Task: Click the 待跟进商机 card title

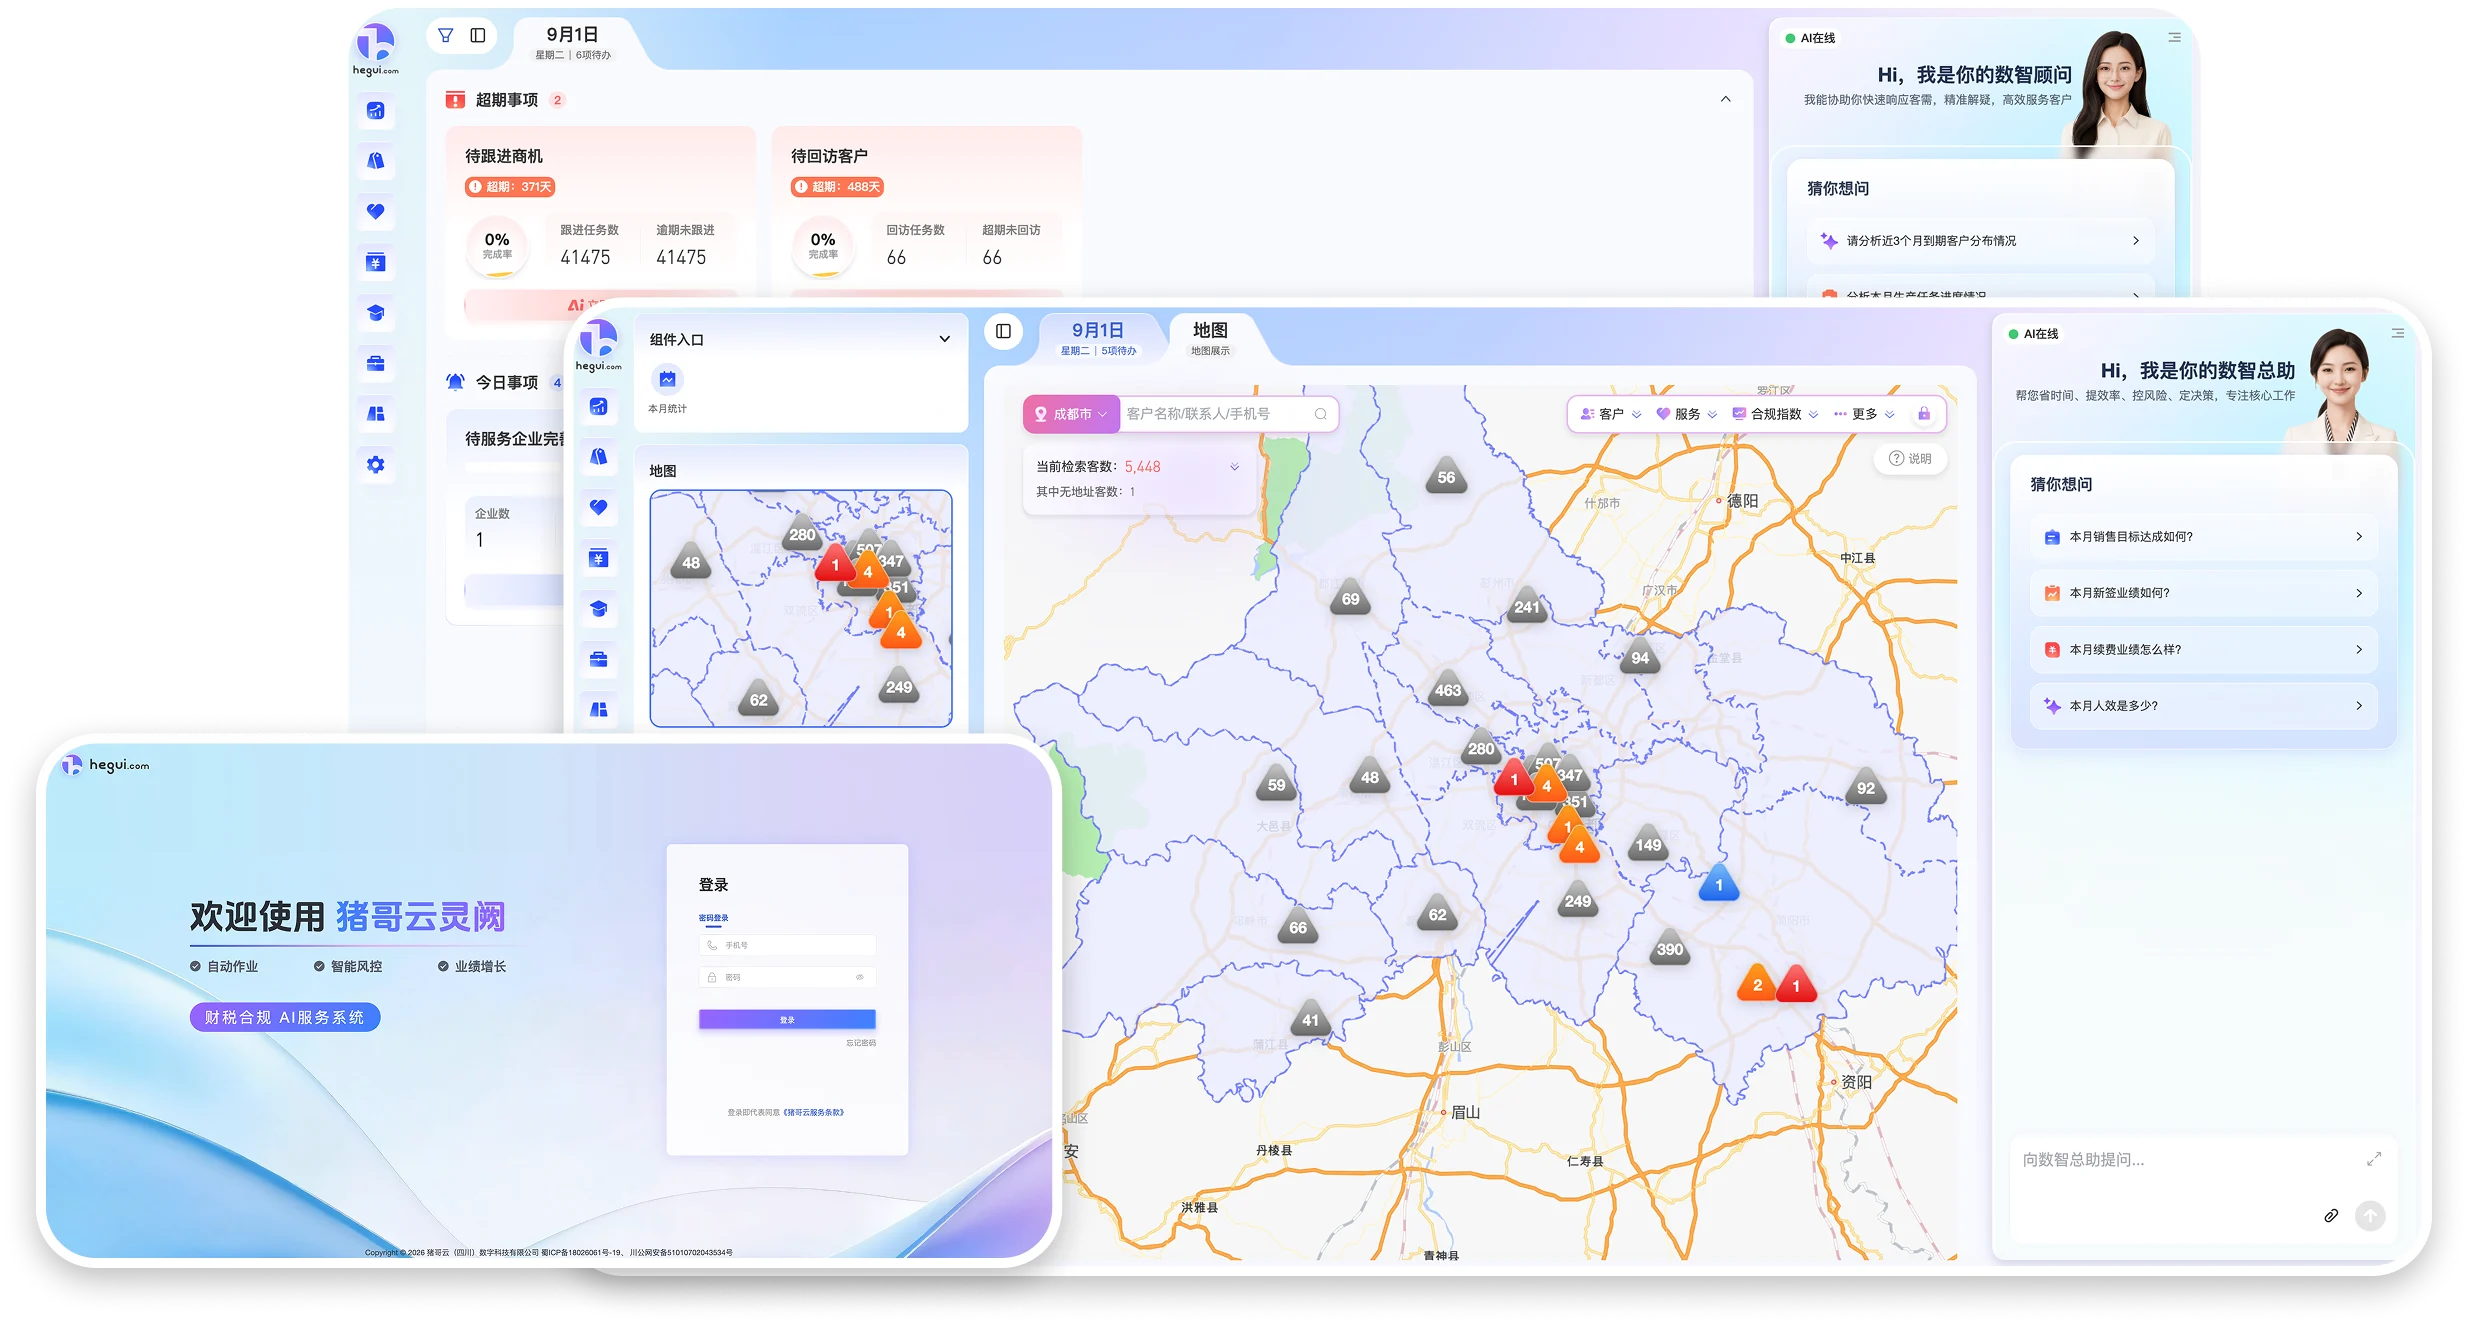Action: [x=504, y=156]
